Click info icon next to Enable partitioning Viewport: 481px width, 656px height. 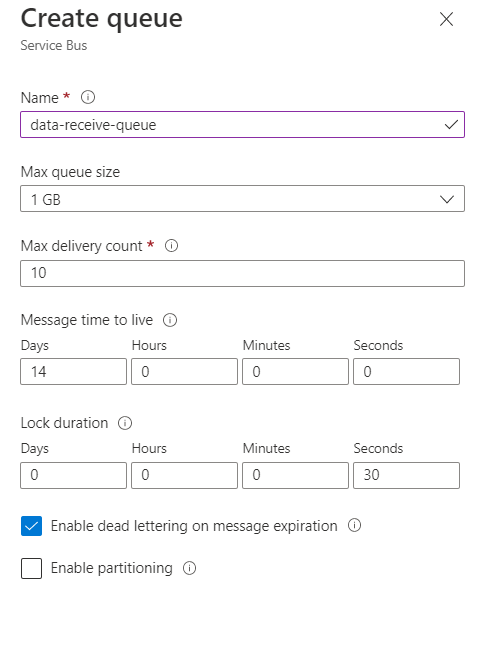coord(189,568)
